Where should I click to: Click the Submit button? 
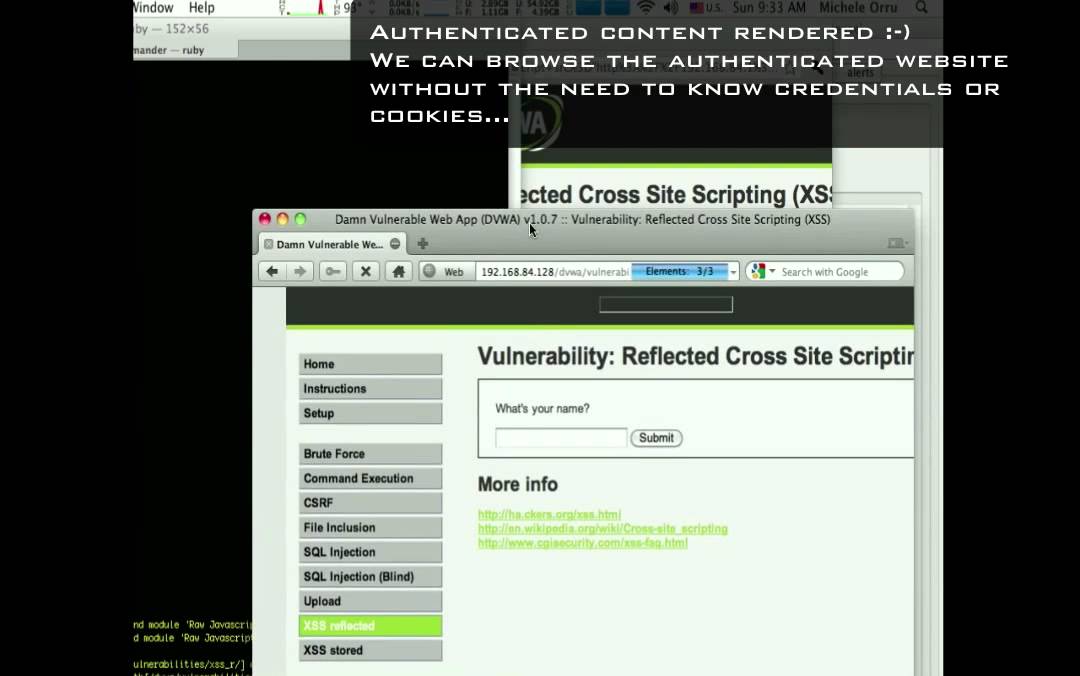click(x=656, y=438)
